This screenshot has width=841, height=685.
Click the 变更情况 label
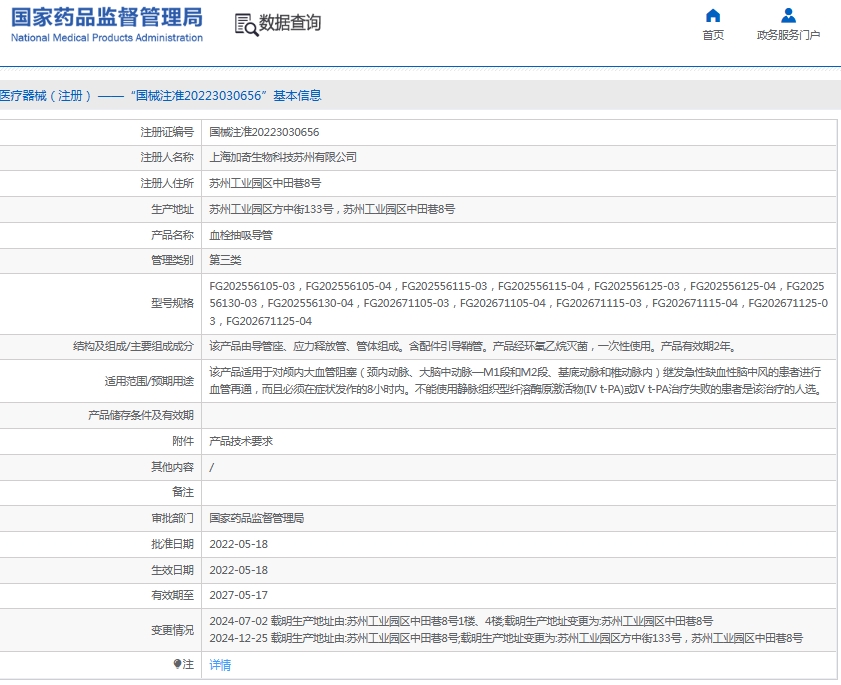(x=172, y=630)
